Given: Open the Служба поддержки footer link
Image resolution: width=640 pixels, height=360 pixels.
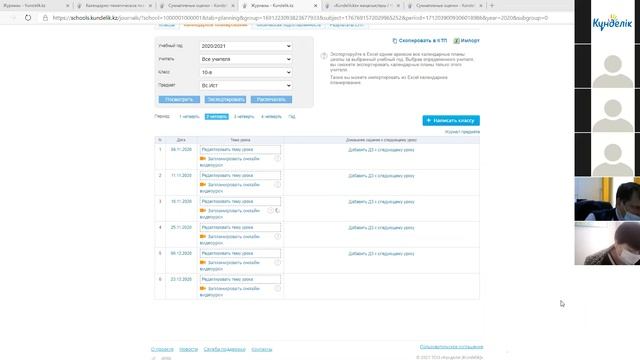Looking at the screenshot, I should (224, 349).
